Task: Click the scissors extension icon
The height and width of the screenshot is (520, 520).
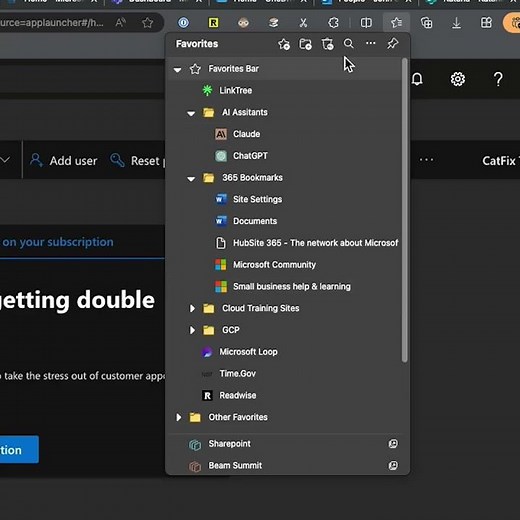Action: click(303, 23)
